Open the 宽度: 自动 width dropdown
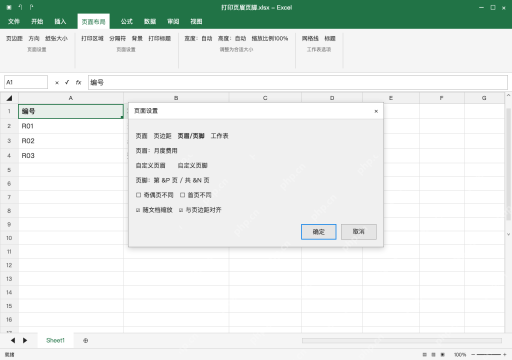Screen dimensions: 512x360 [198, 39]
